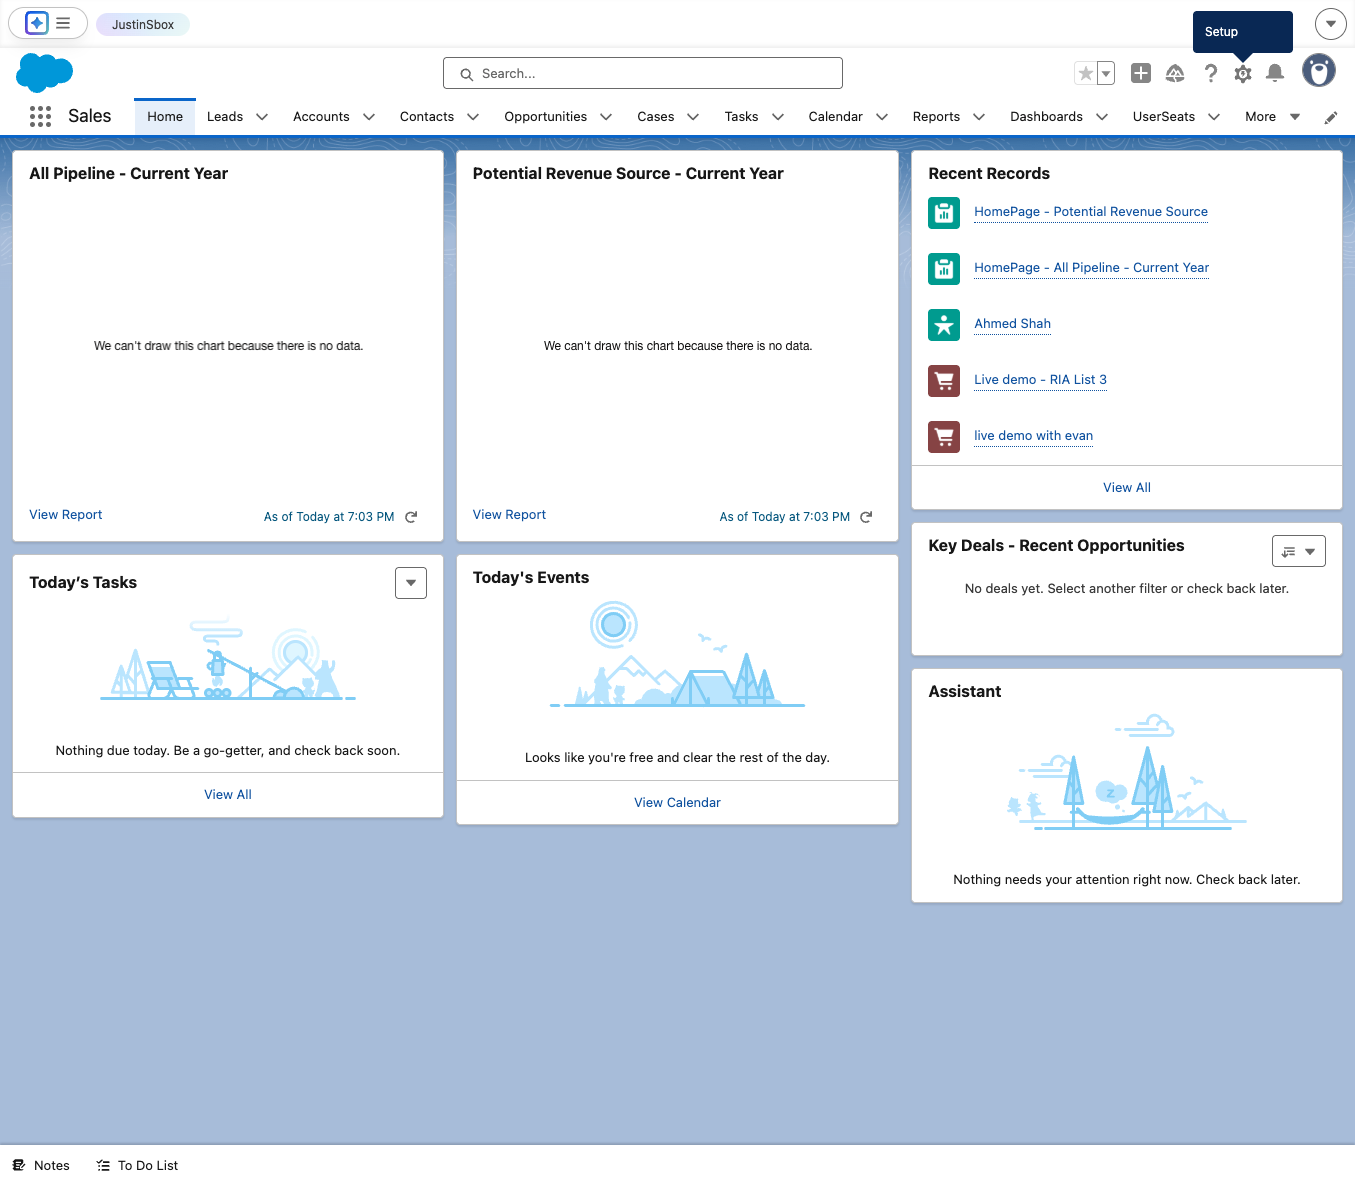
Task: Expand the More navigation menu
Action: pos(1273,117)
